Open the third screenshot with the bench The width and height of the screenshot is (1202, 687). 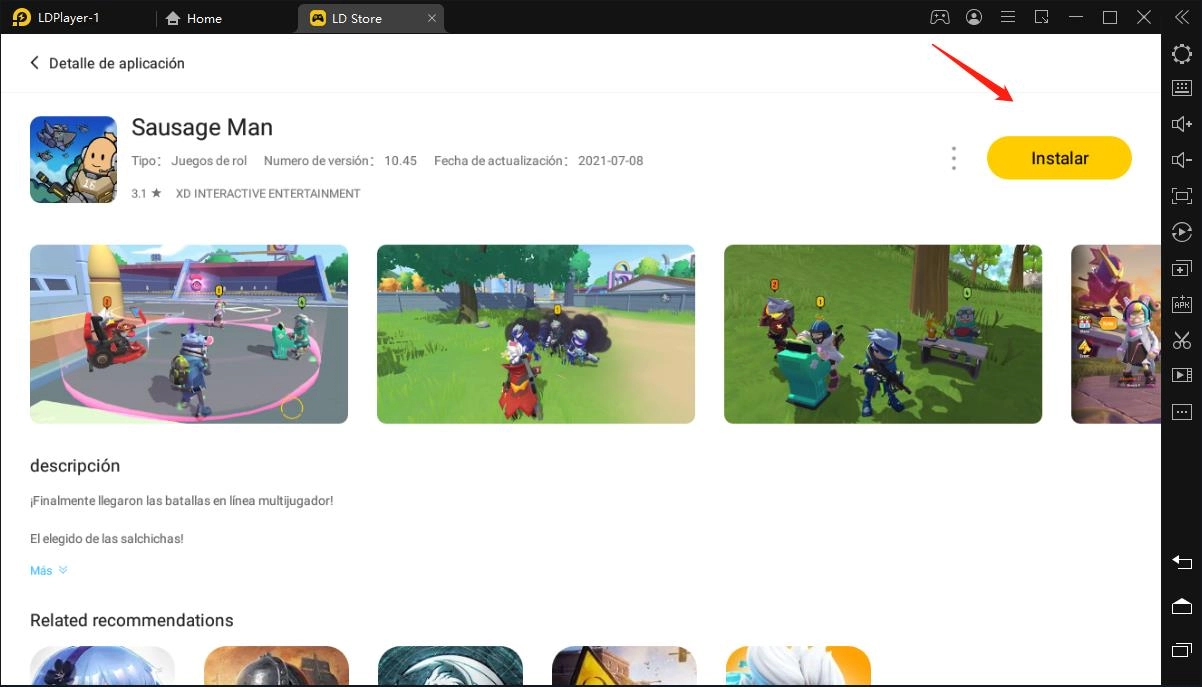point(883,334)
